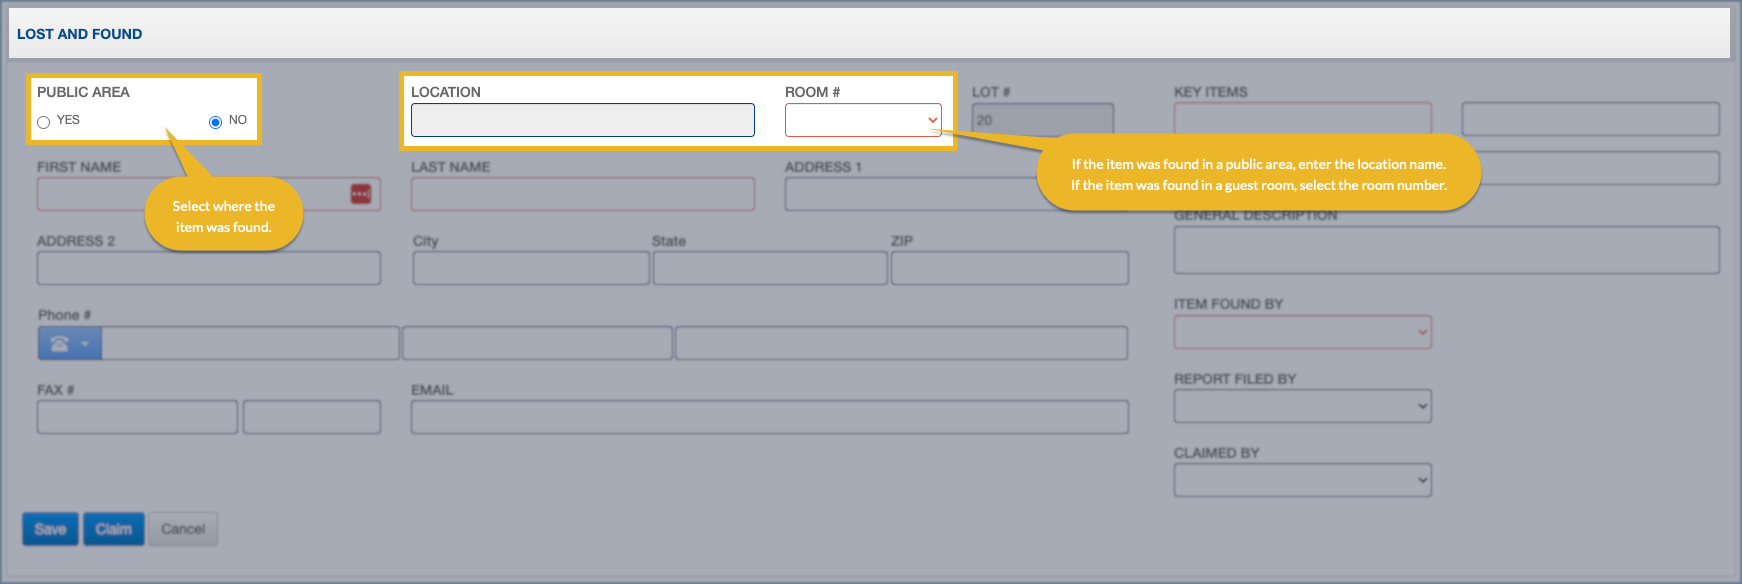The height and width of the screenshot is (584, 1742).
Task: Open the phone type icon dropdown
Action: [70, 344]
